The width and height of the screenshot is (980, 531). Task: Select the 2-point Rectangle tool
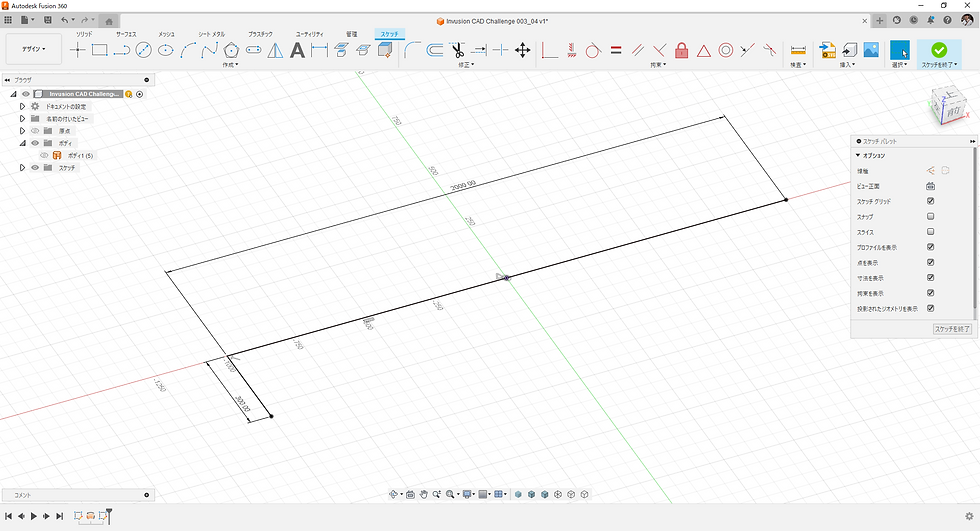tap(99, 51)
